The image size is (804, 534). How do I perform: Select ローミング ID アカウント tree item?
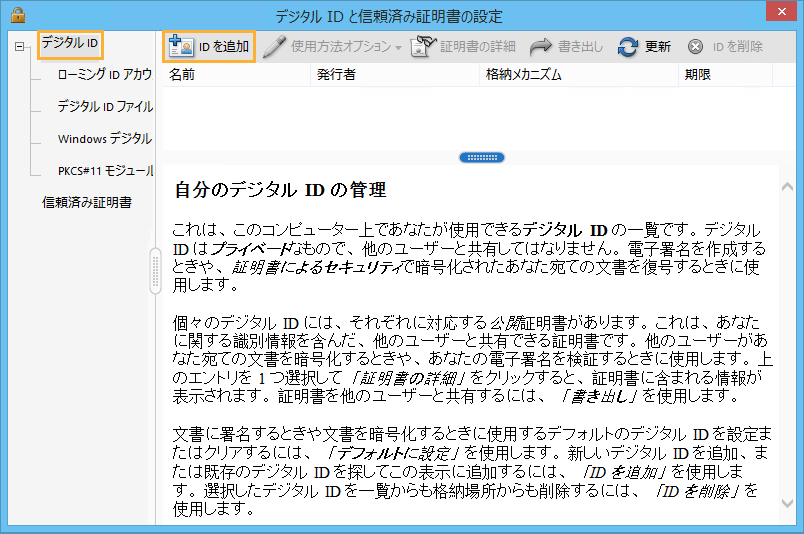[105, 74]
